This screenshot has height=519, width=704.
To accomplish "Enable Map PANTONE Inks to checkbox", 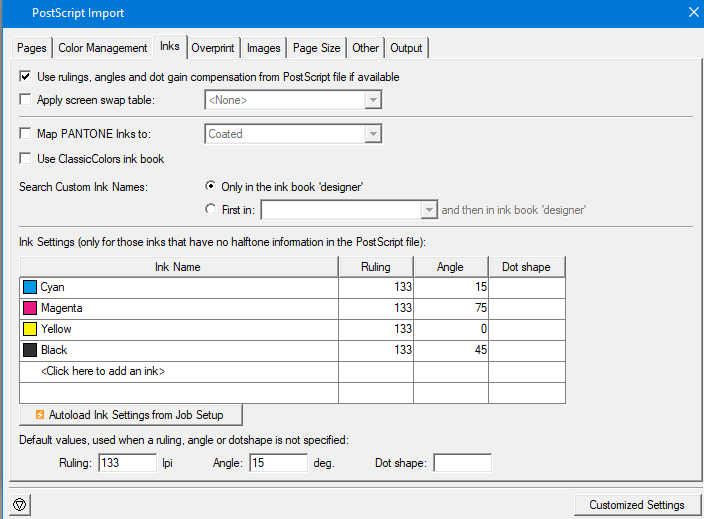I will point(25,133).
